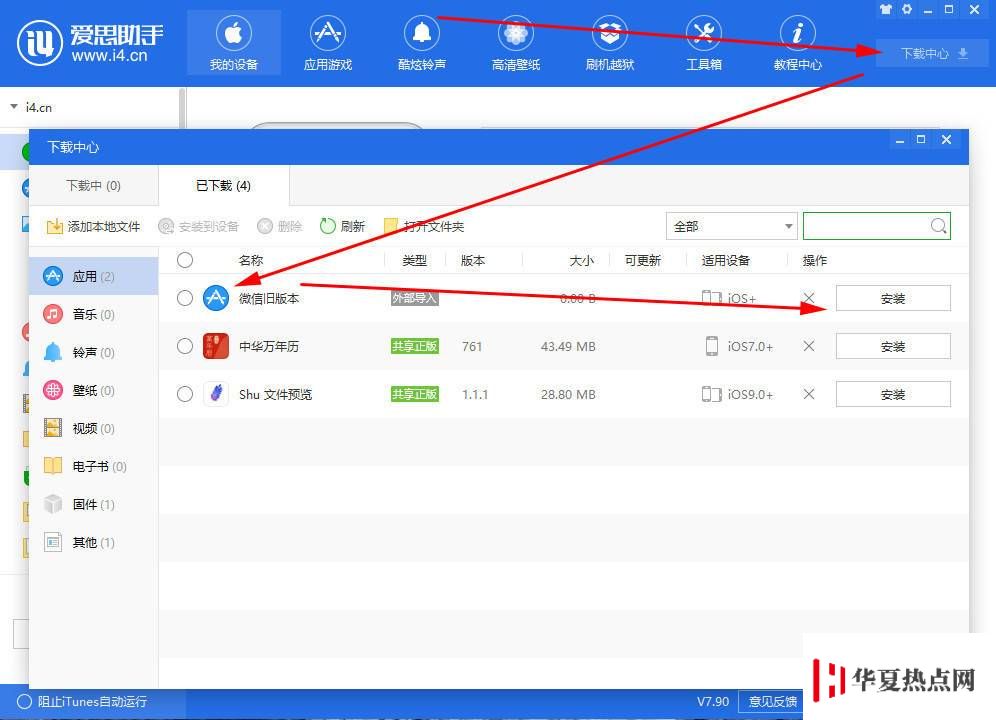Click 共享正版 badge on Shu 文件预览 row
Screen dimensions: 996x720
pos(414,394)
